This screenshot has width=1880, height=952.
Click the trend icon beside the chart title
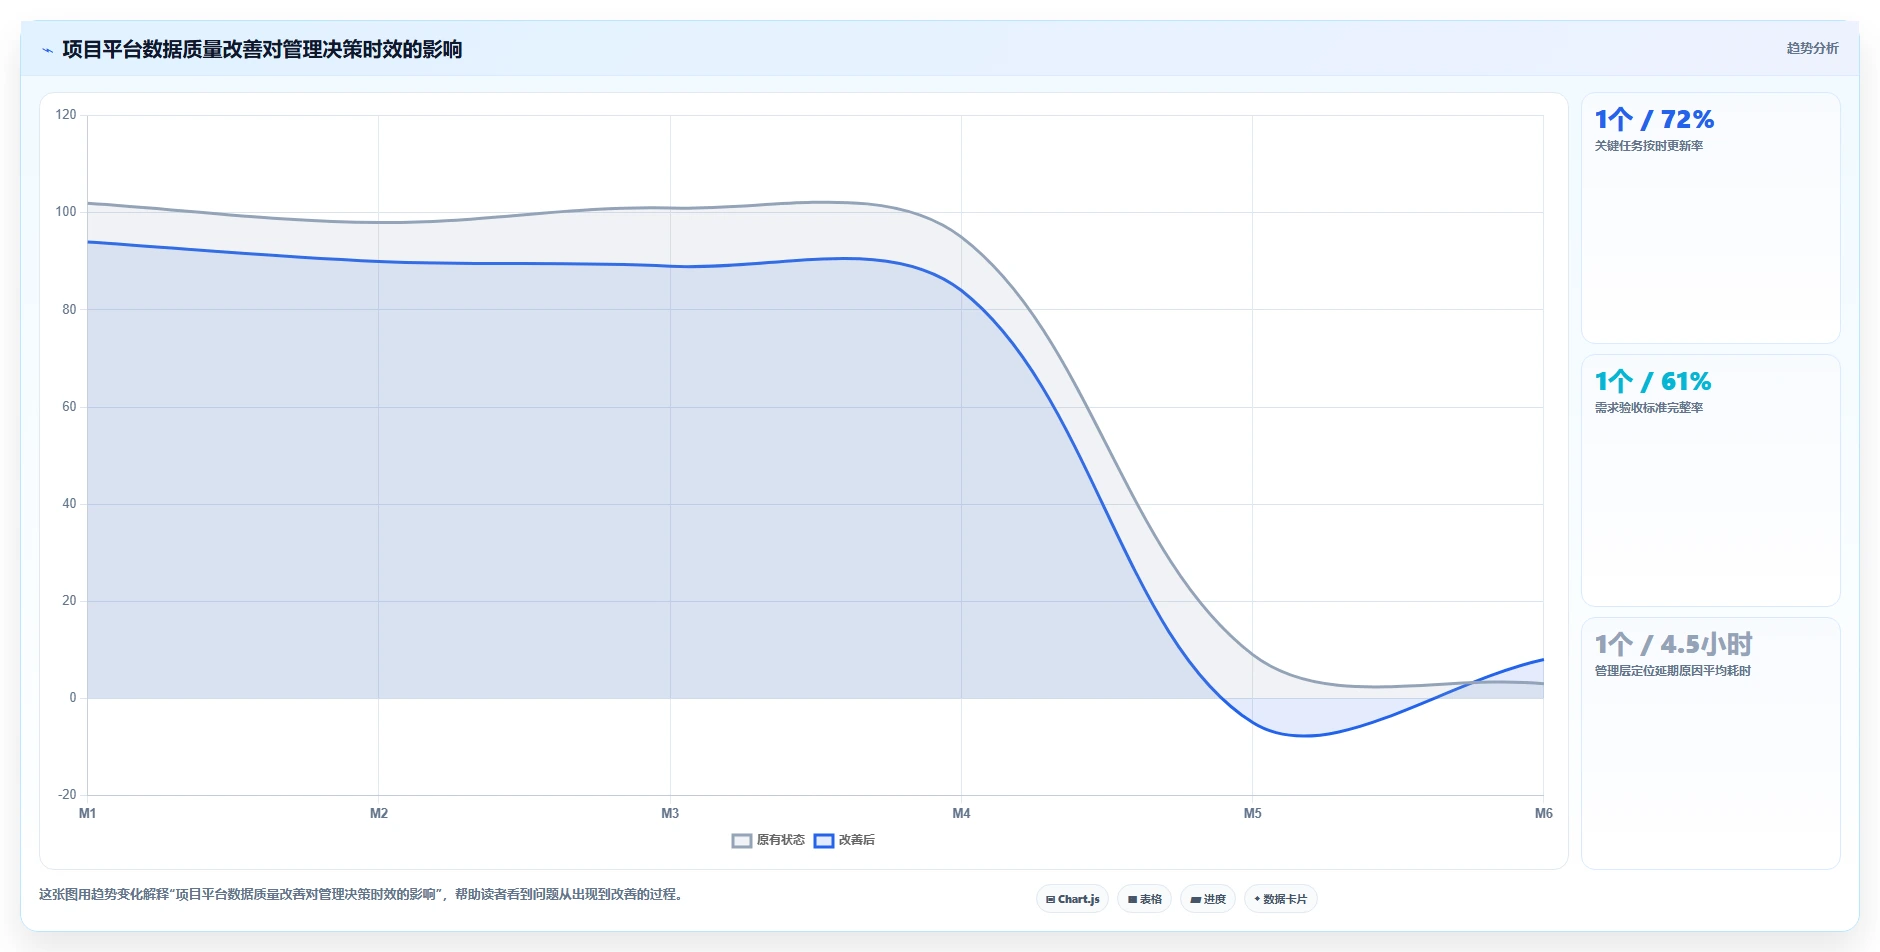point(47,50)
